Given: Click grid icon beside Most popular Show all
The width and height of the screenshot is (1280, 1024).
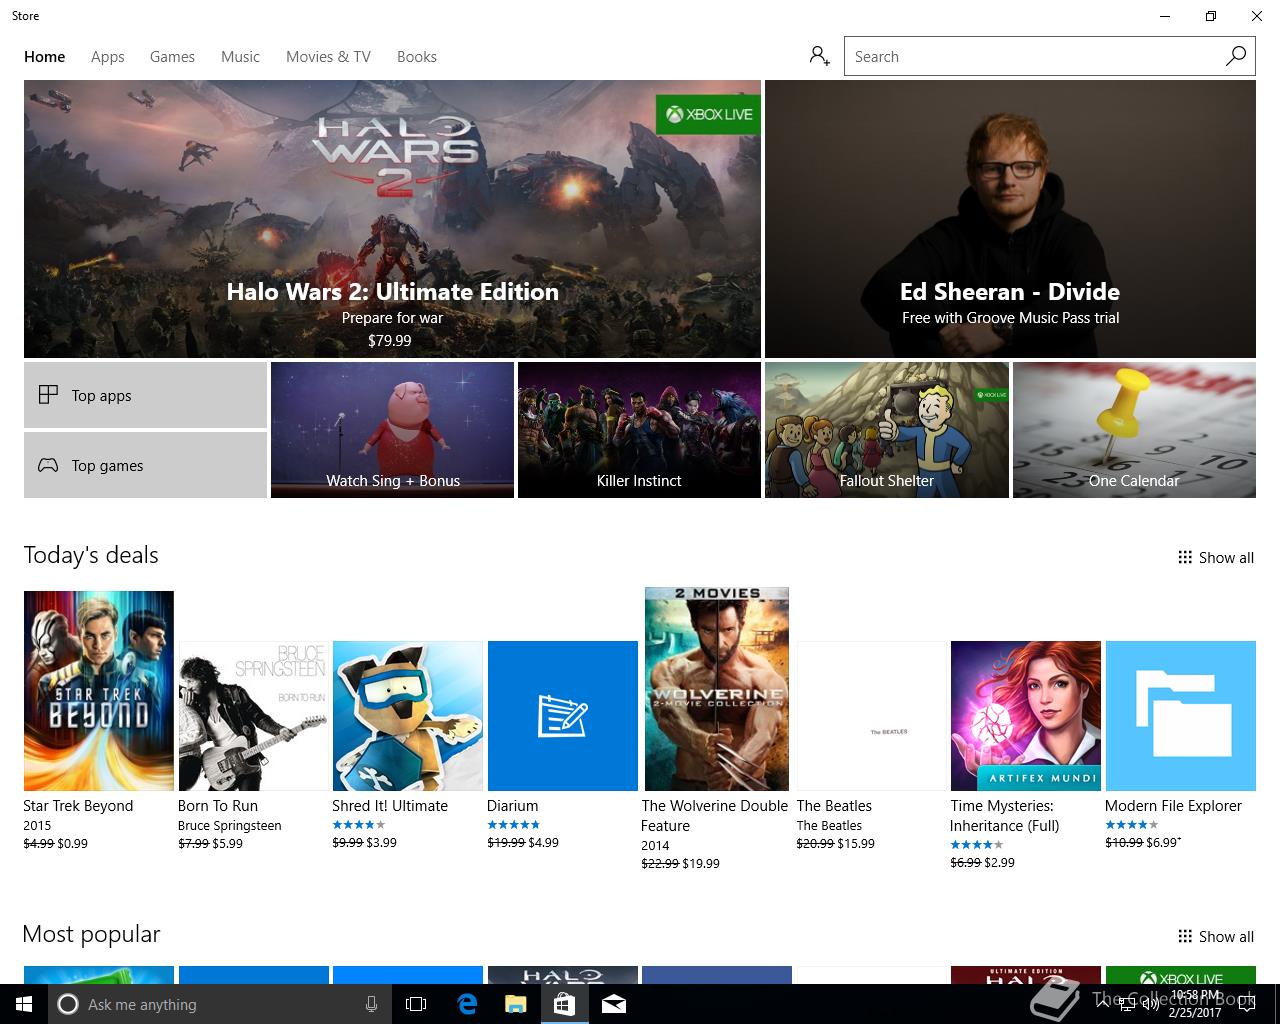Looking at the screenshot, I should [1185, 936].
